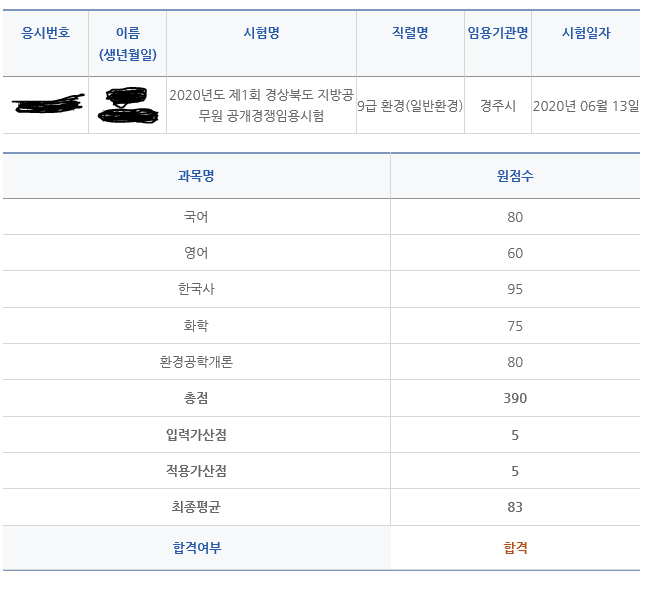This screenshot has width=652, height=592.
Task: Select the 국어 subject row label
Action: (196, 217)
